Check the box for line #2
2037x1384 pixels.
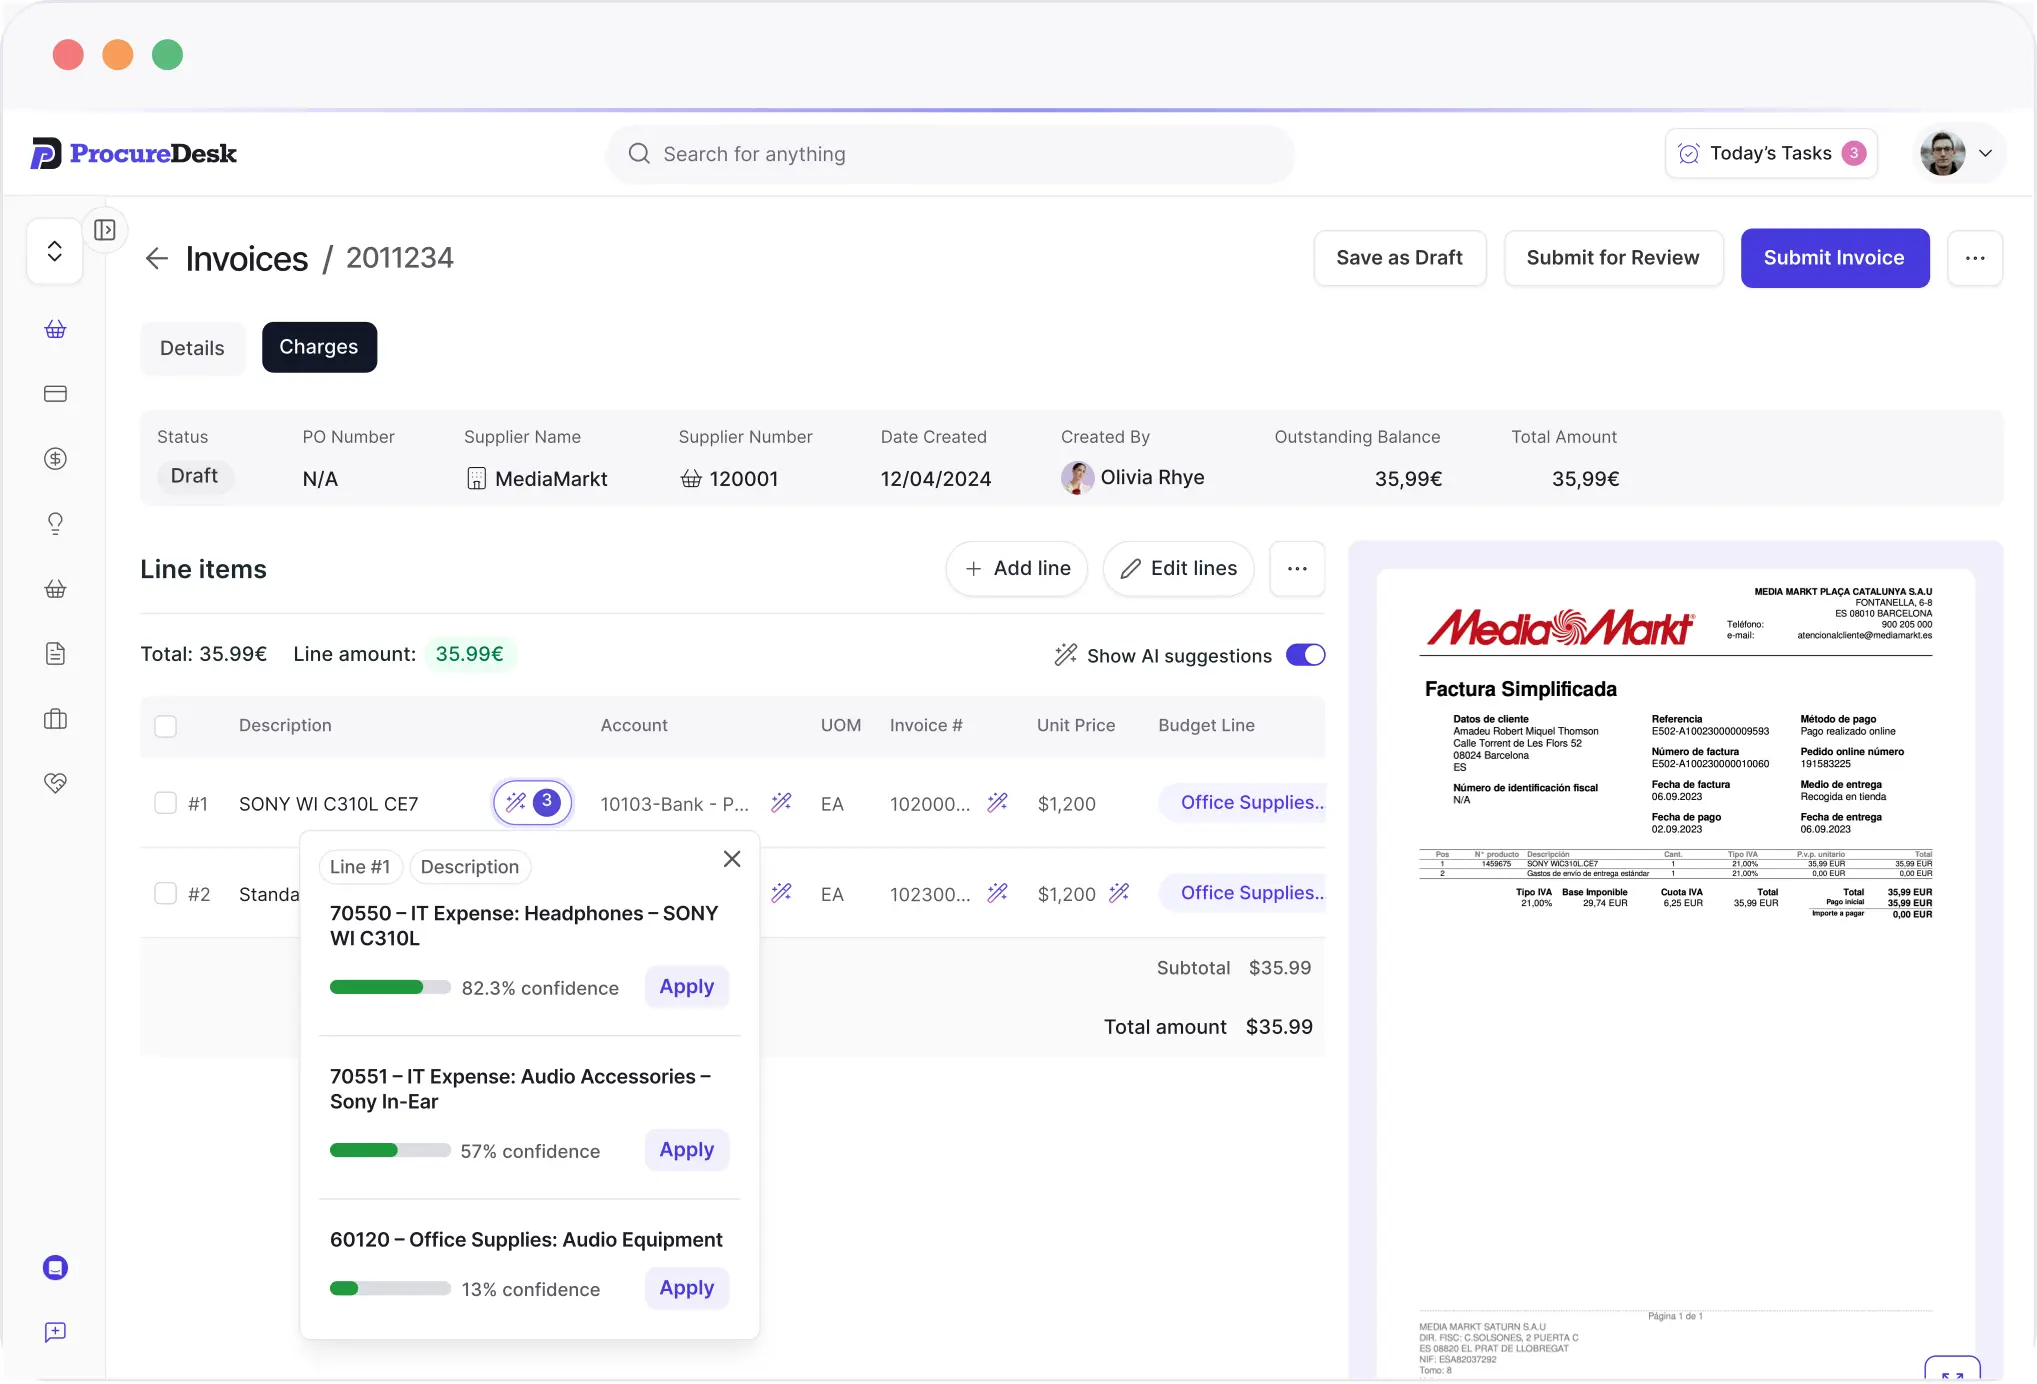tap(166, 893)
